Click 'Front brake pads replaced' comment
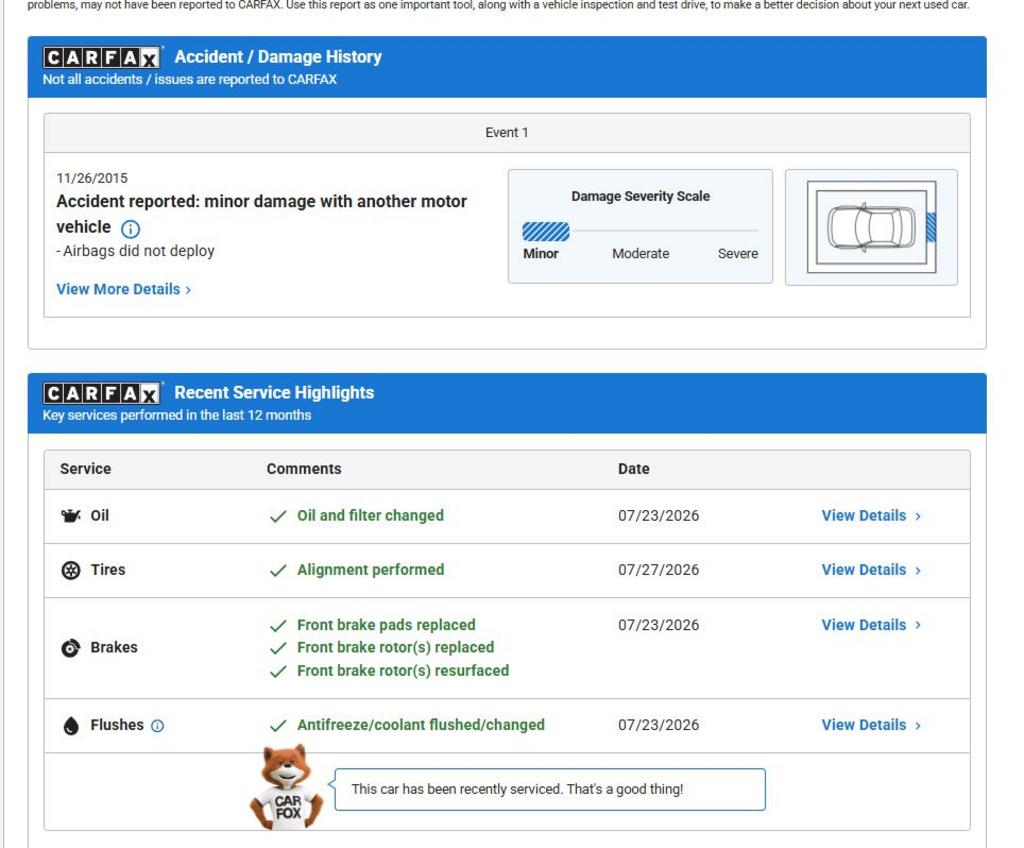This screenshot has height=848, width=1024. coord(386,625)
